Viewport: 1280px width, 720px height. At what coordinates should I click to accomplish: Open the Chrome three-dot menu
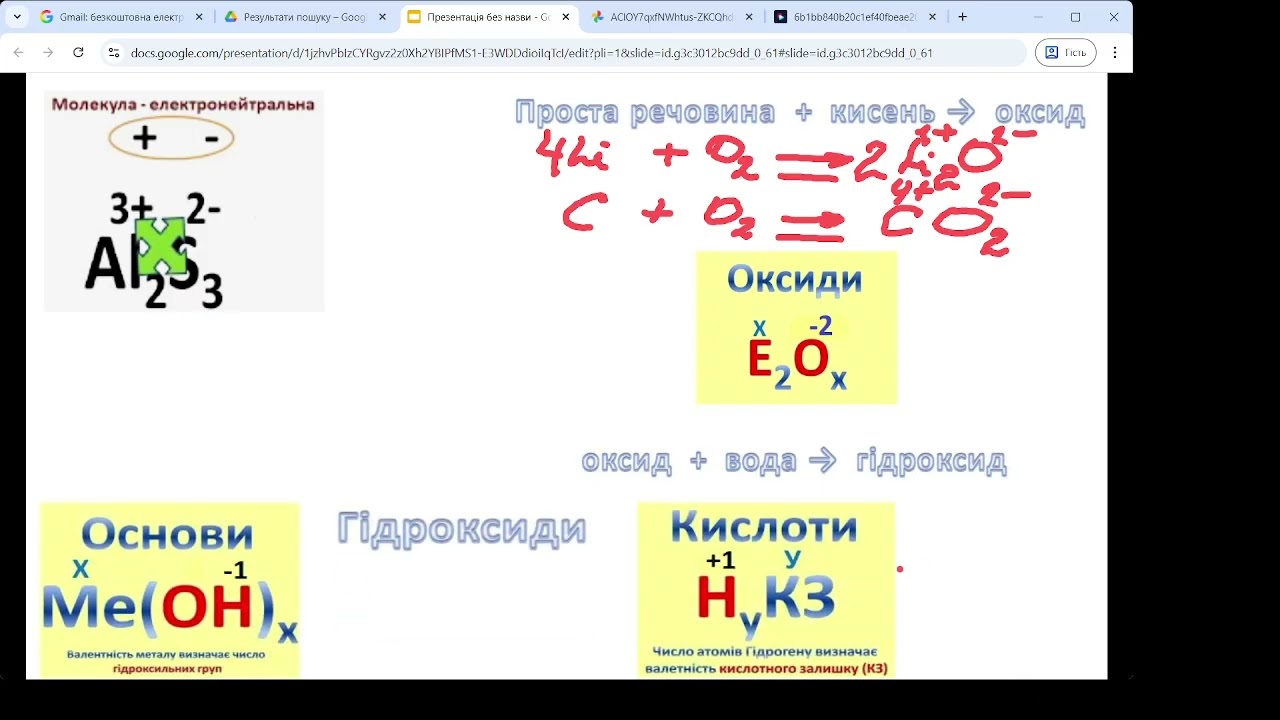[x=1115, y=52]
